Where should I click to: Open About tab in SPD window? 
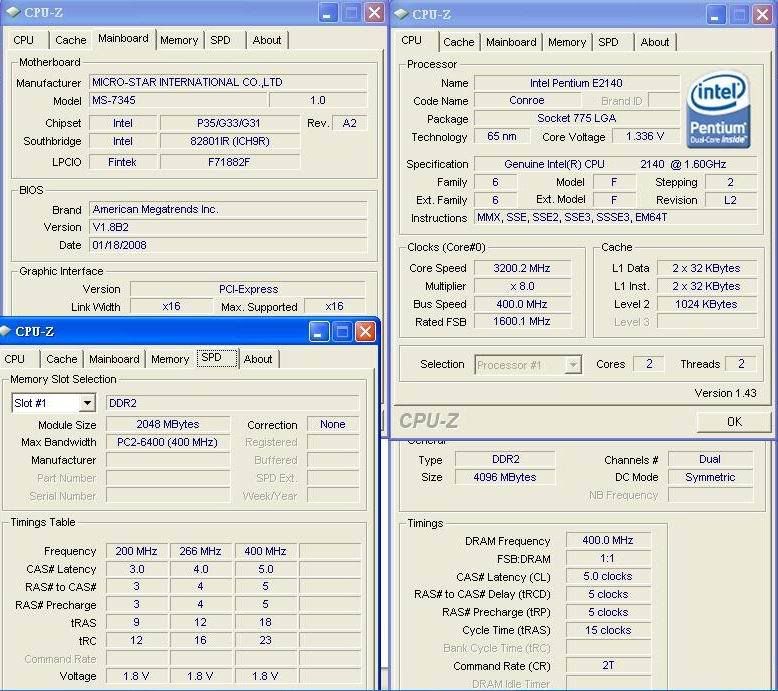click(x=258, y=359)
